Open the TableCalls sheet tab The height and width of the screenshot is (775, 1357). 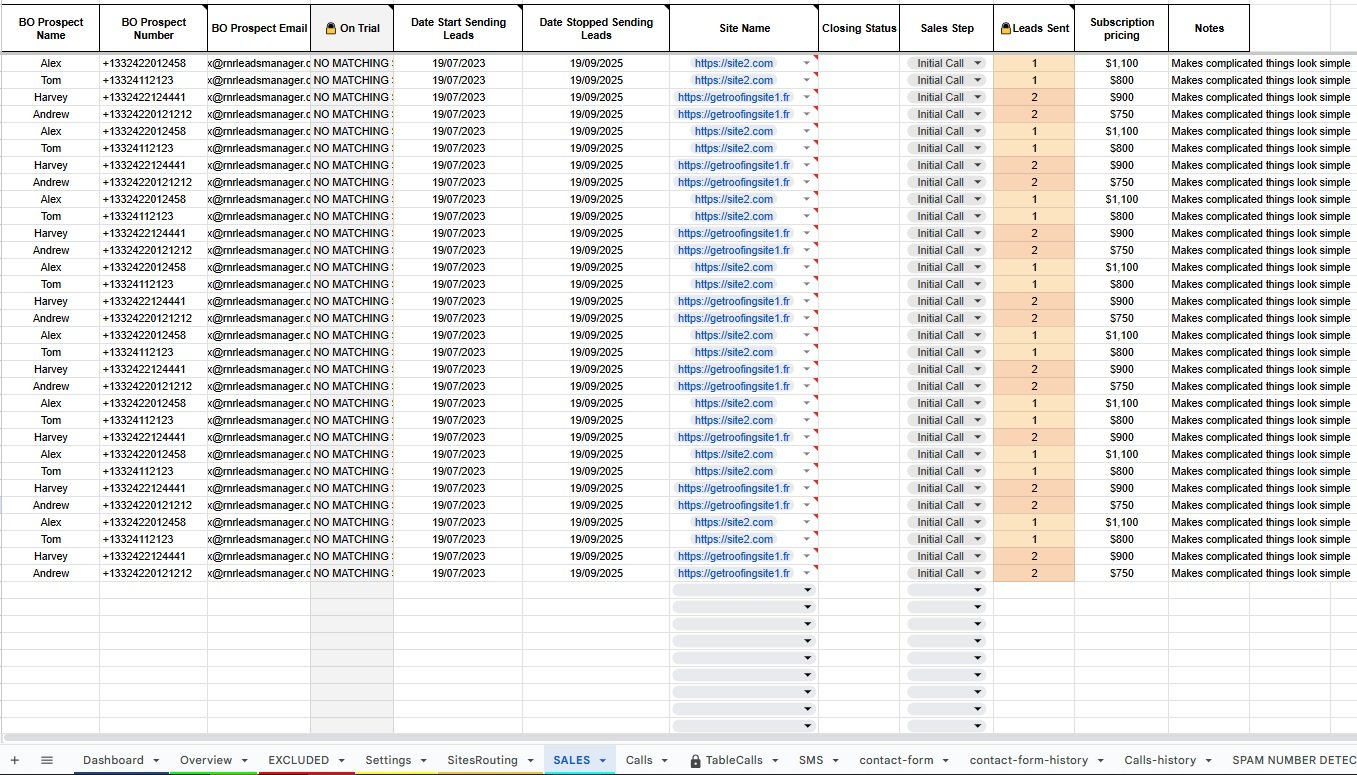734,760
